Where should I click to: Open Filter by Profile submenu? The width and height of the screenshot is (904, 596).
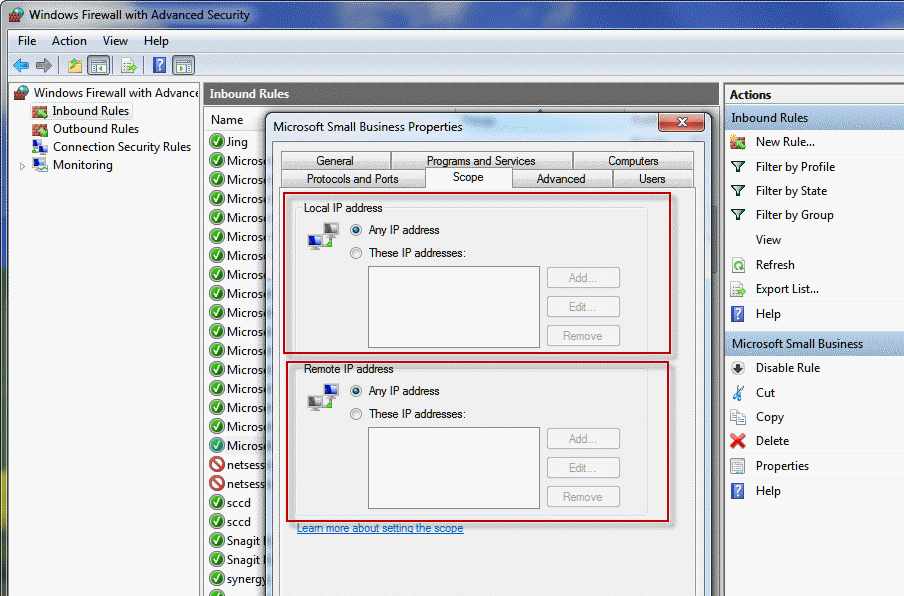pos(795,167)
